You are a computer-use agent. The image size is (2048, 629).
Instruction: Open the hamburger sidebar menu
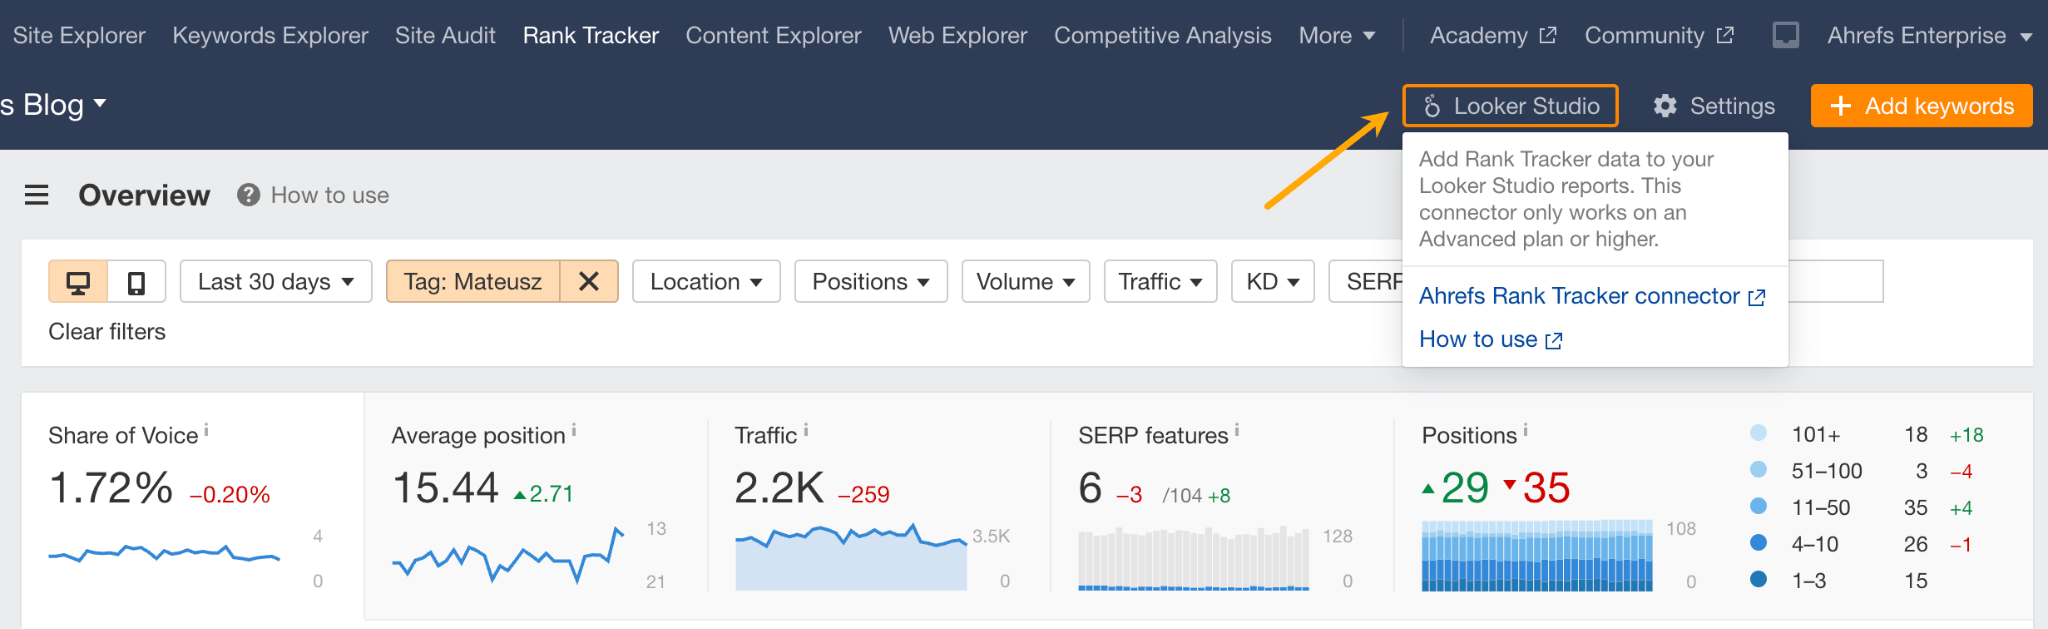(x=37, y=195)
